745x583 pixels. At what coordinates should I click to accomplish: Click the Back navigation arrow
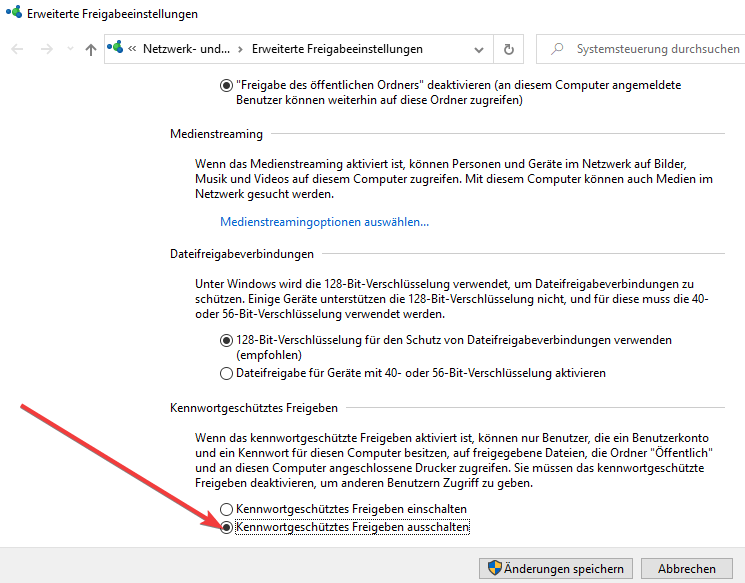[x=17, y=49]
